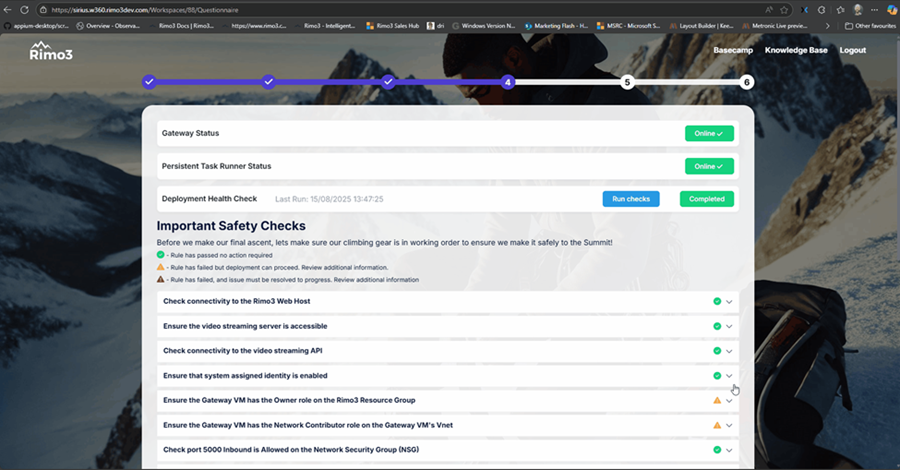The image size is (900, 470).
Task: Click the Persistent Task Runner Online indicator
Action: [709, 166]
